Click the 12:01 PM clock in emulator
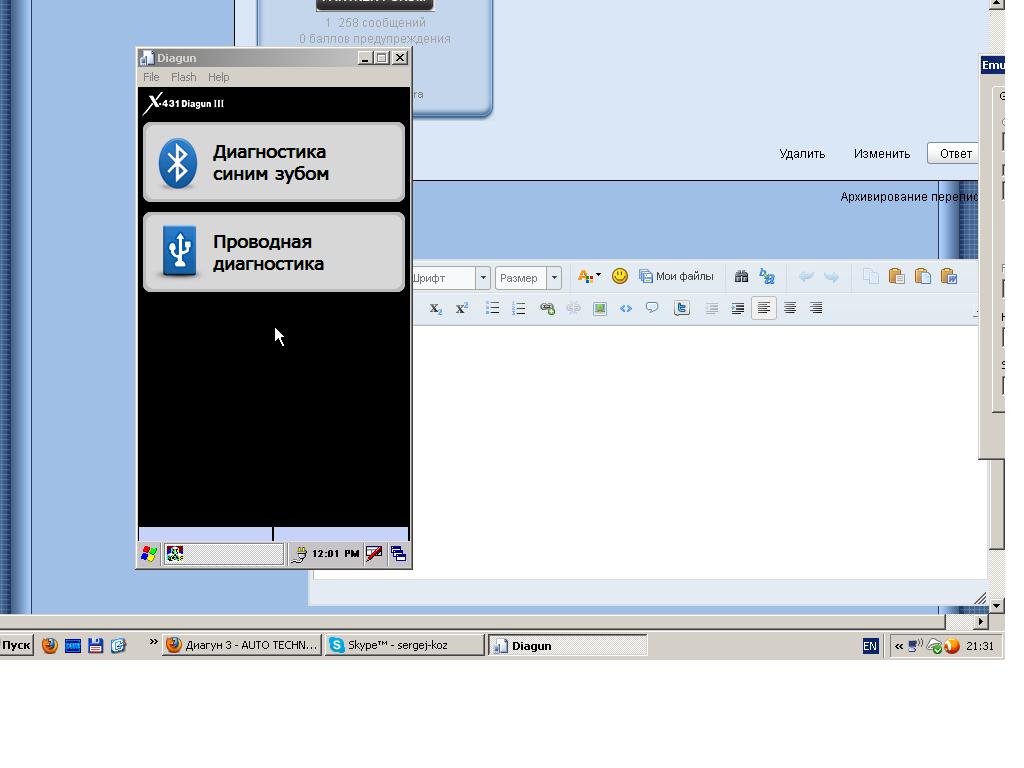This screenshot has height=768, width=1024. tap(335, 554)
